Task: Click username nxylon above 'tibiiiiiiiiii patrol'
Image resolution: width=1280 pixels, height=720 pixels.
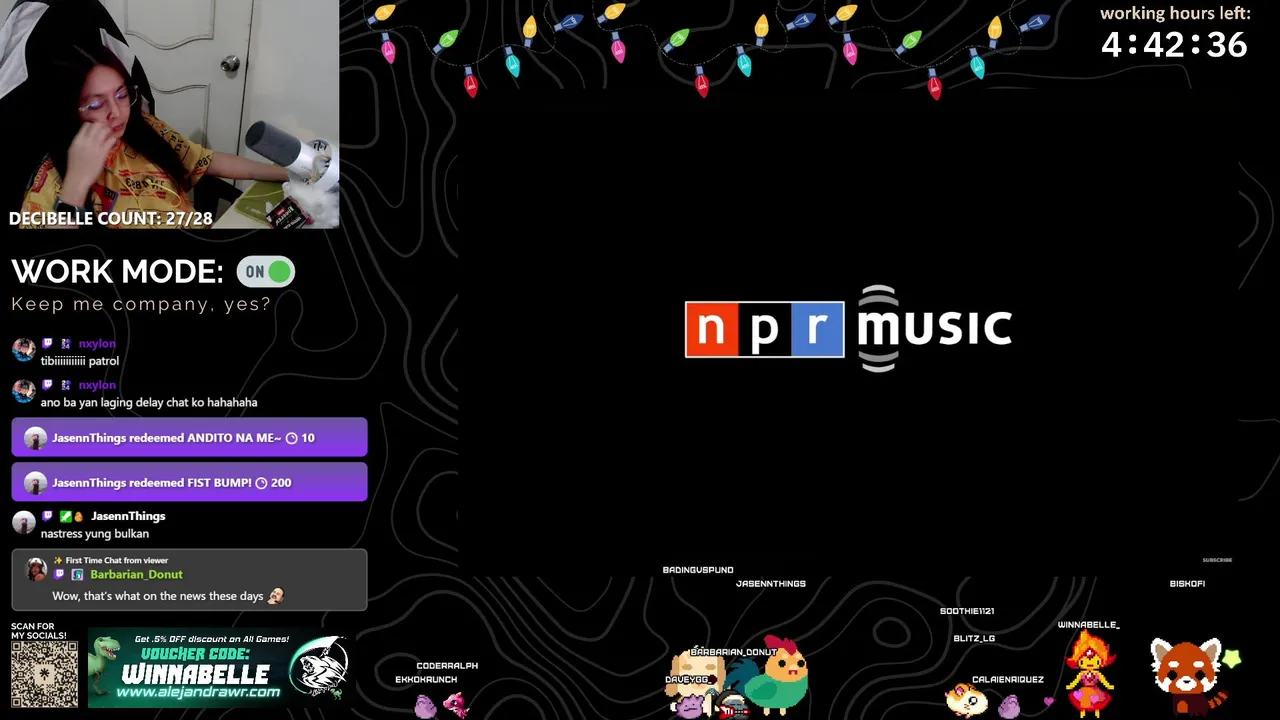Action: tap(97, 344)
